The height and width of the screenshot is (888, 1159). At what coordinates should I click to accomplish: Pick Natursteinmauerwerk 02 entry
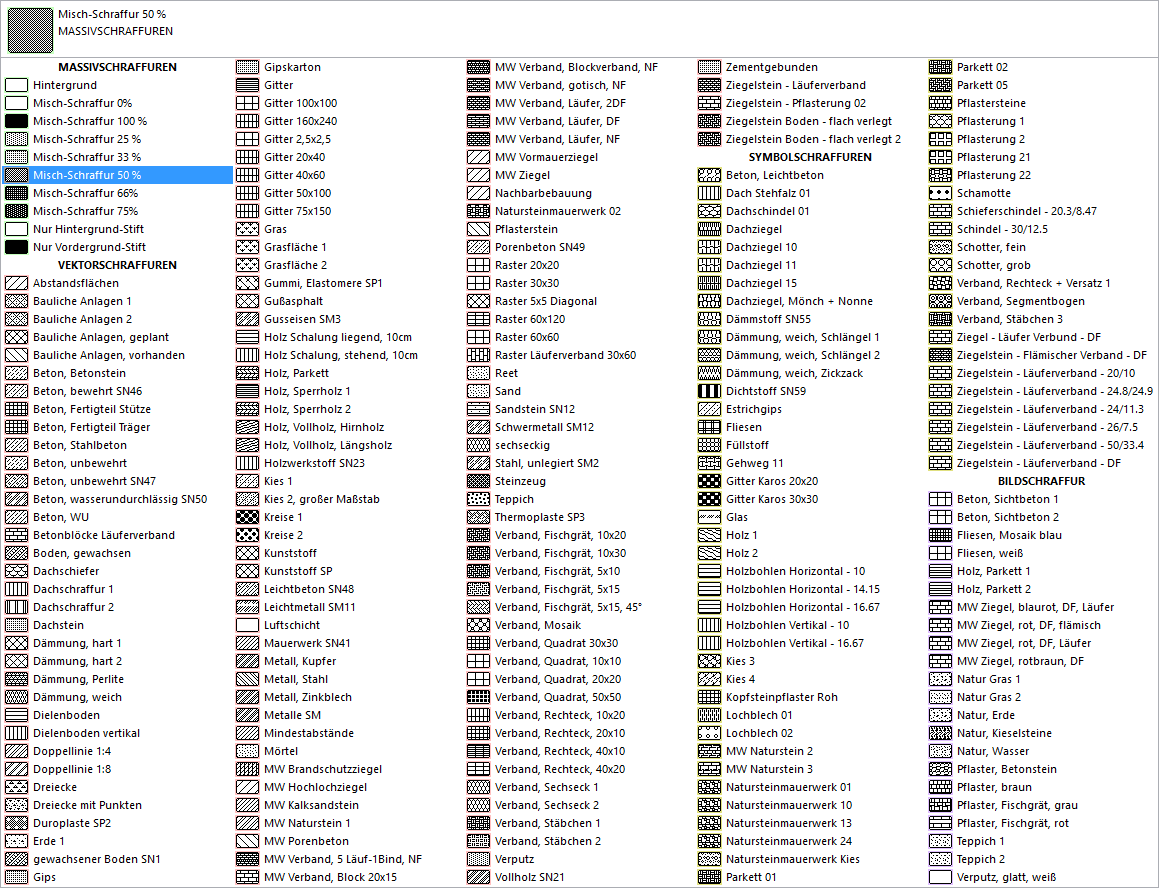[x=558, y=211]
